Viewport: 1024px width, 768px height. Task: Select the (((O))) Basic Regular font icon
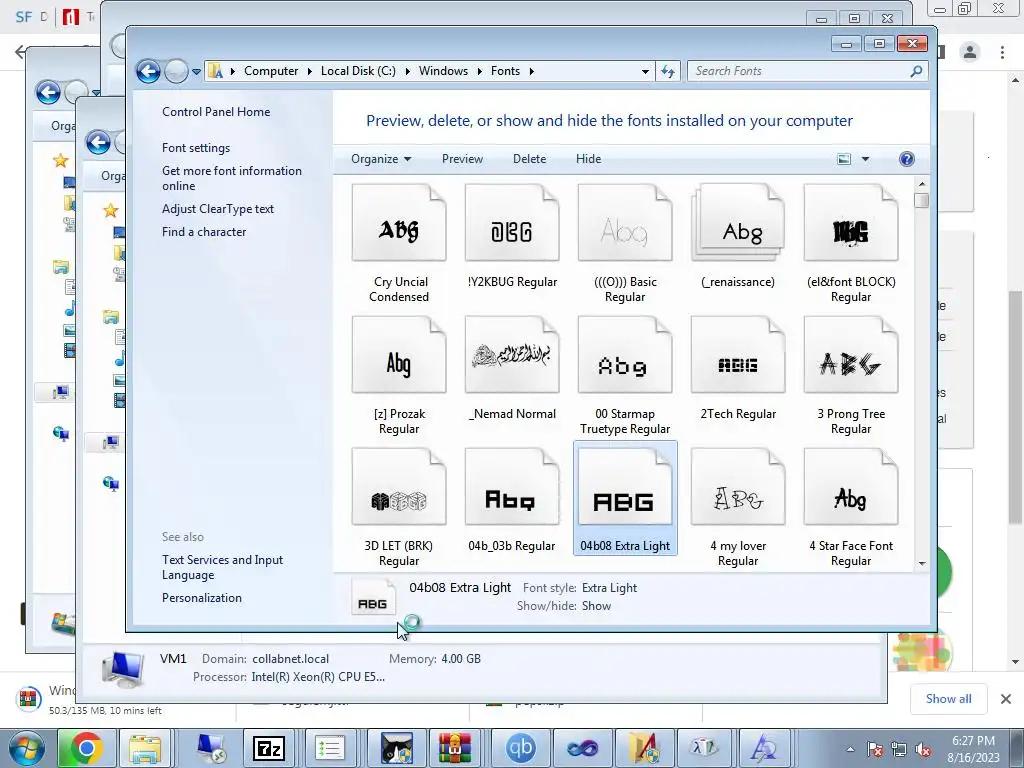click(x=625, y=223)
